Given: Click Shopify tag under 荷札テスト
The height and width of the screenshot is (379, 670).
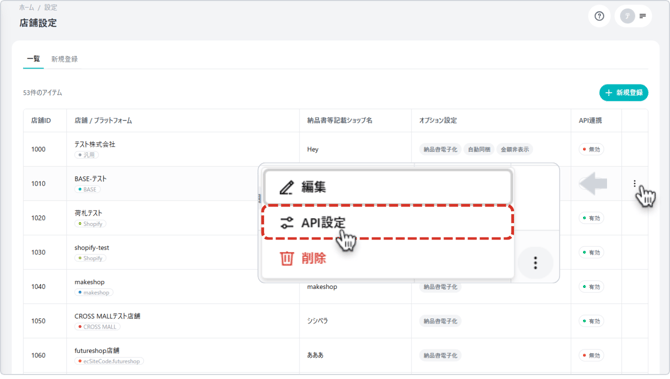Looking at the screenshot, I should pos(90,224).
